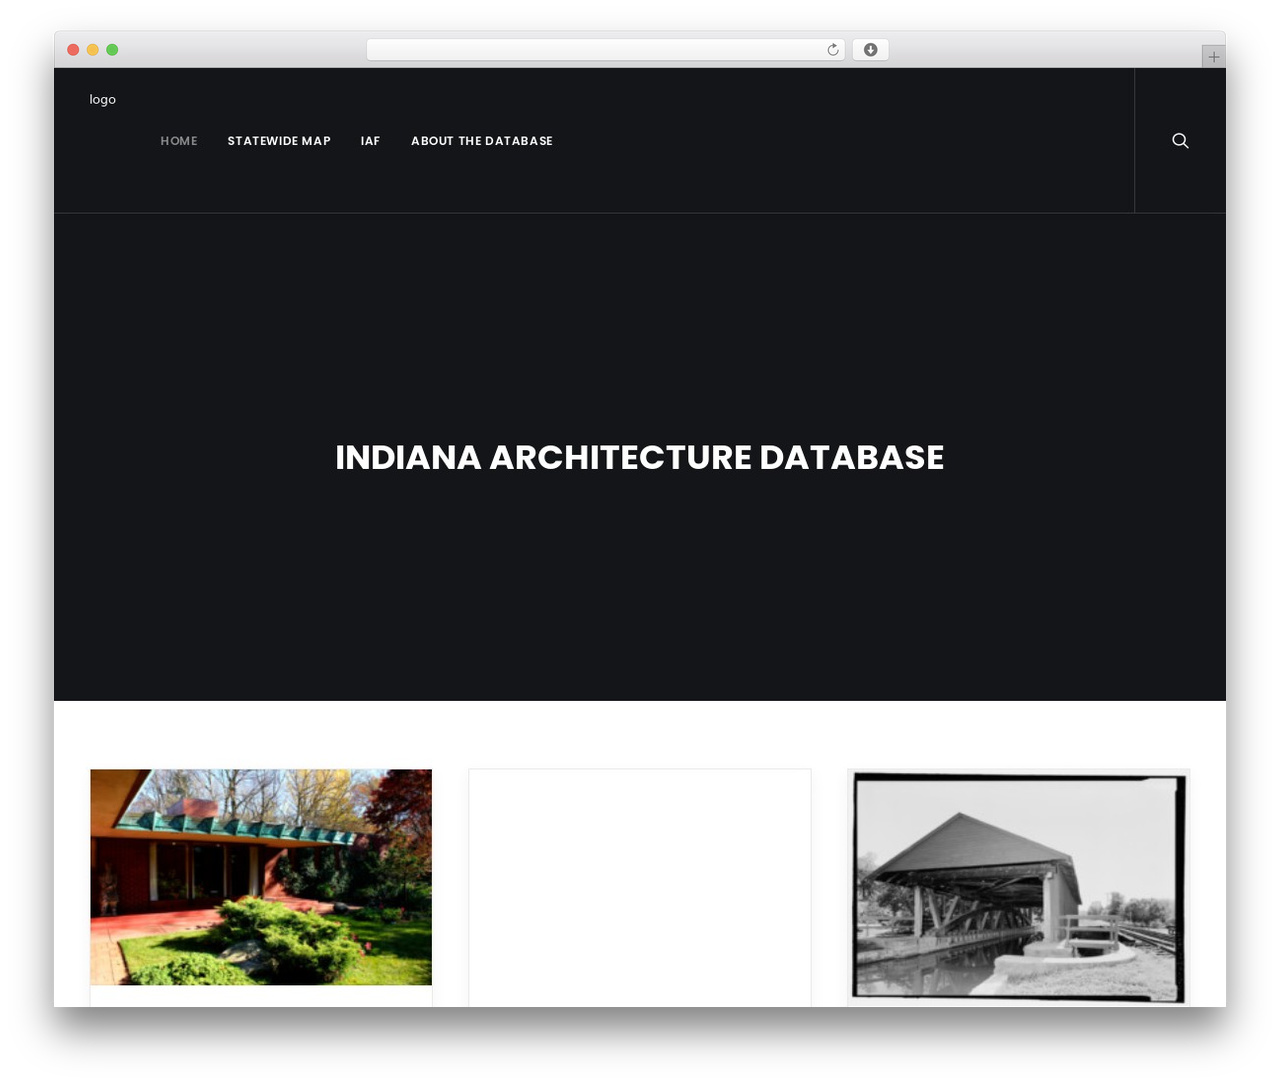
Task: Open About the Database page
Action: coord(482,141)
